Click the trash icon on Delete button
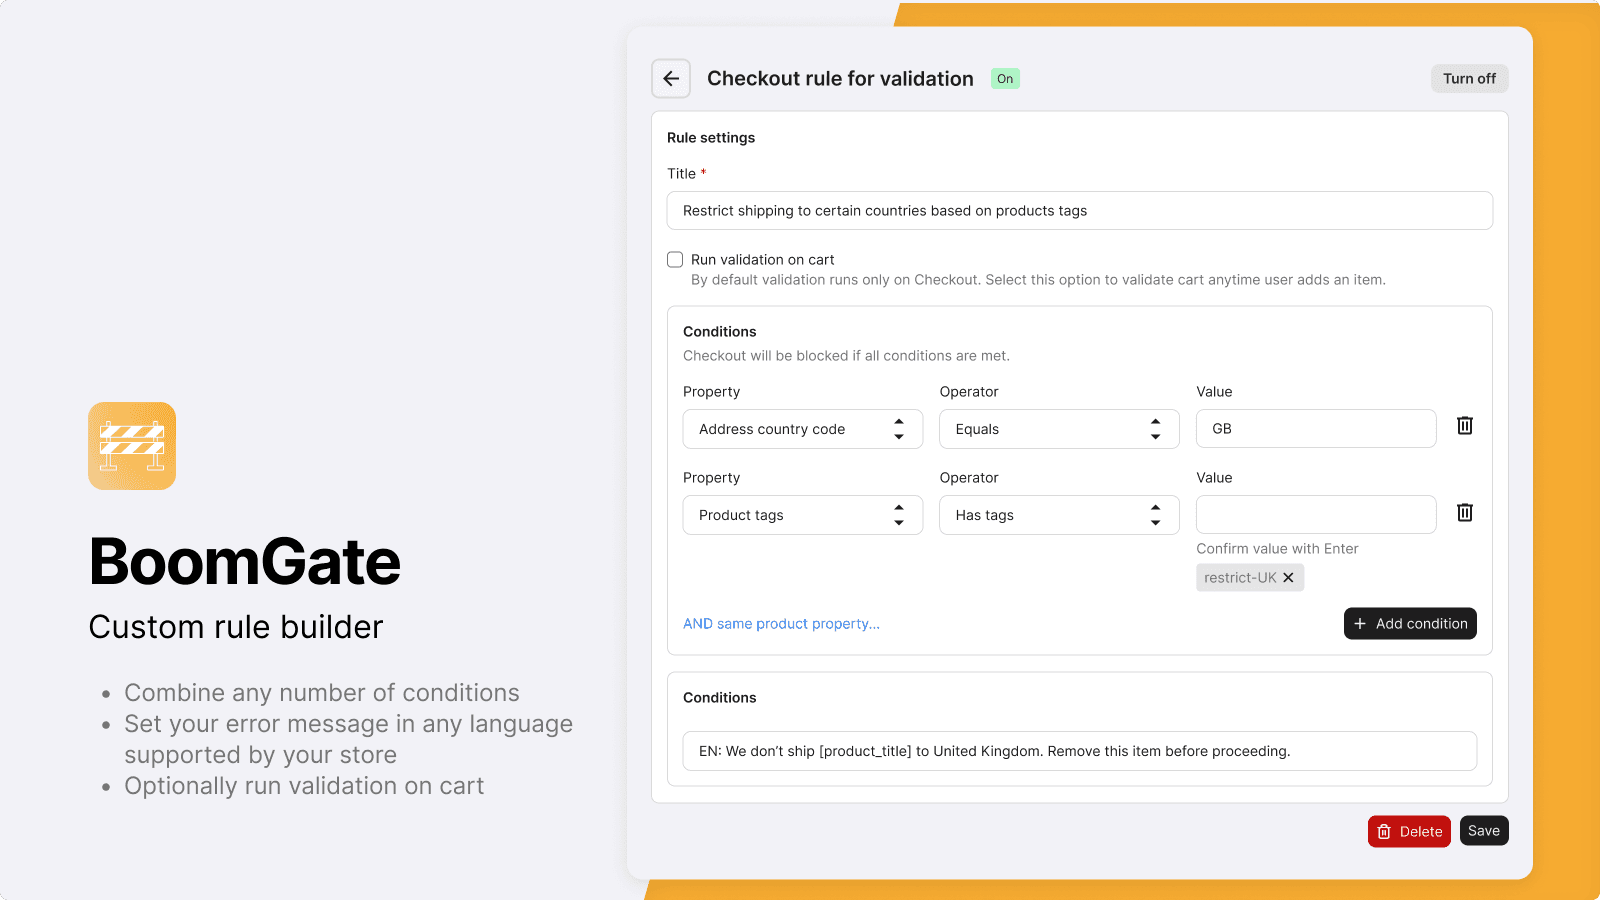 point(1384,832)
